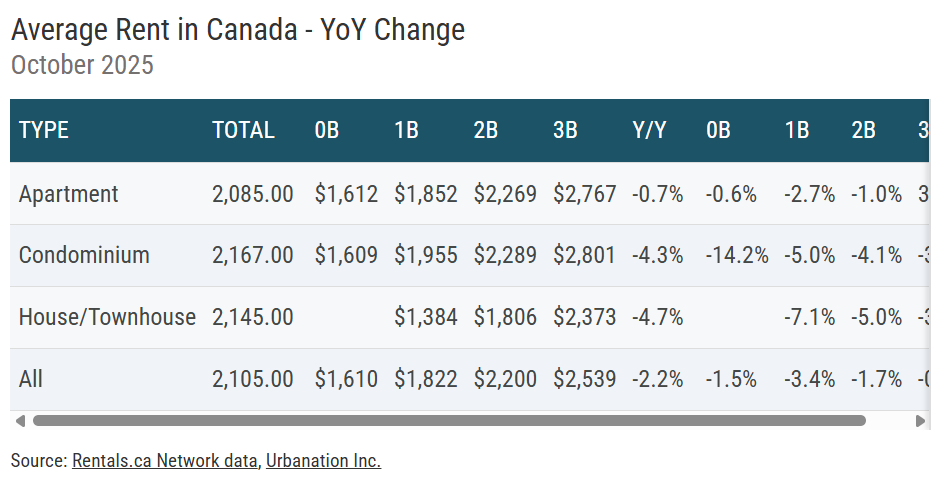Click the scrollbar right arrow

pyautogui.click(x=921, y=421)
